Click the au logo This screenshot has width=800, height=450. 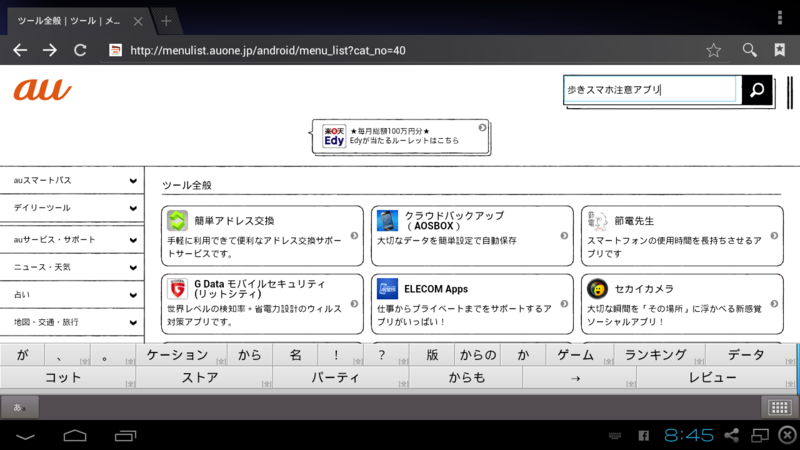[42, 90]
